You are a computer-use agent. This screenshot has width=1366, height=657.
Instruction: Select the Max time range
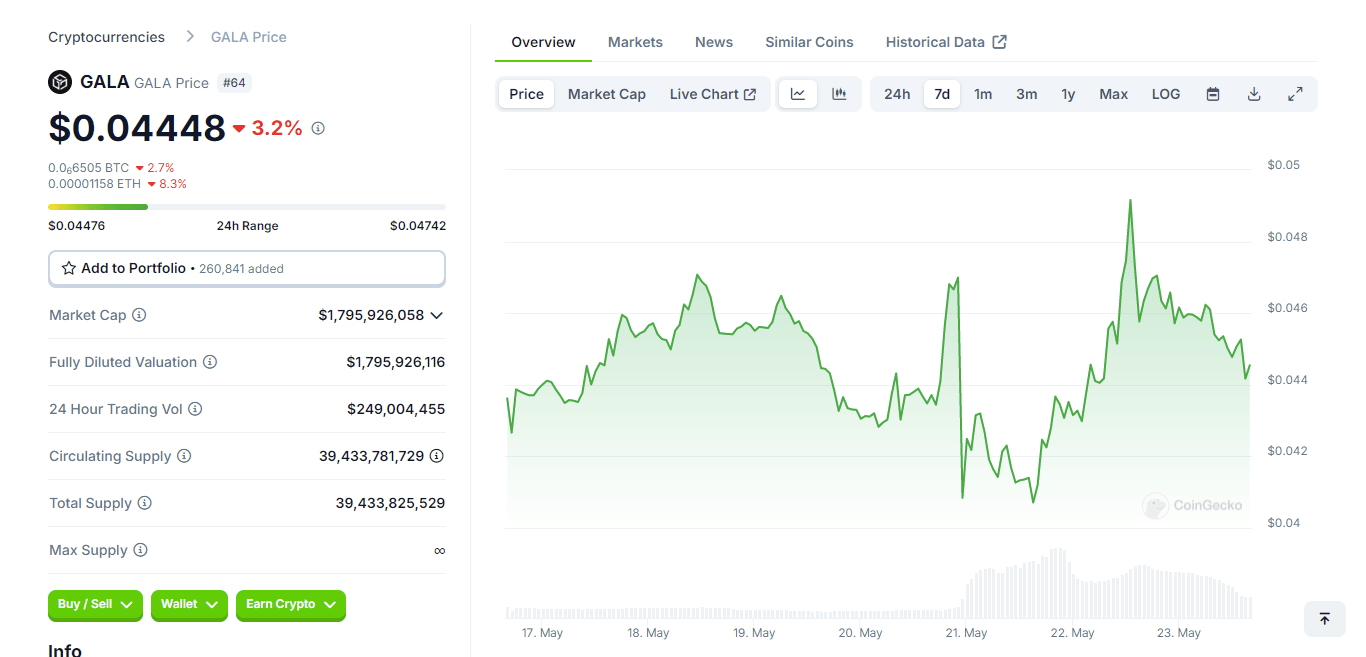coord(1114,94)
